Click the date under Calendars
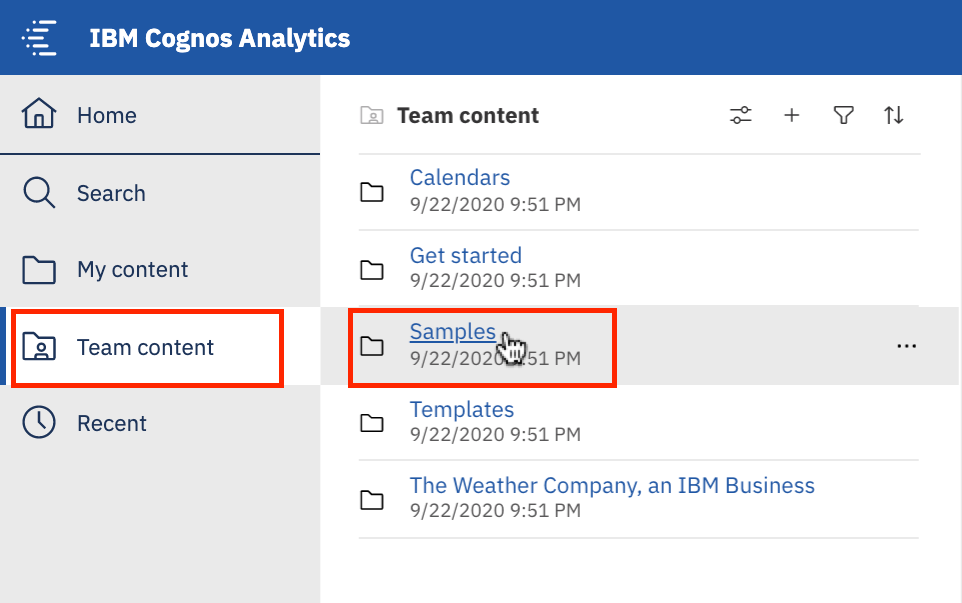This screenshot has width=962, height=603. [x=495, y=204]
